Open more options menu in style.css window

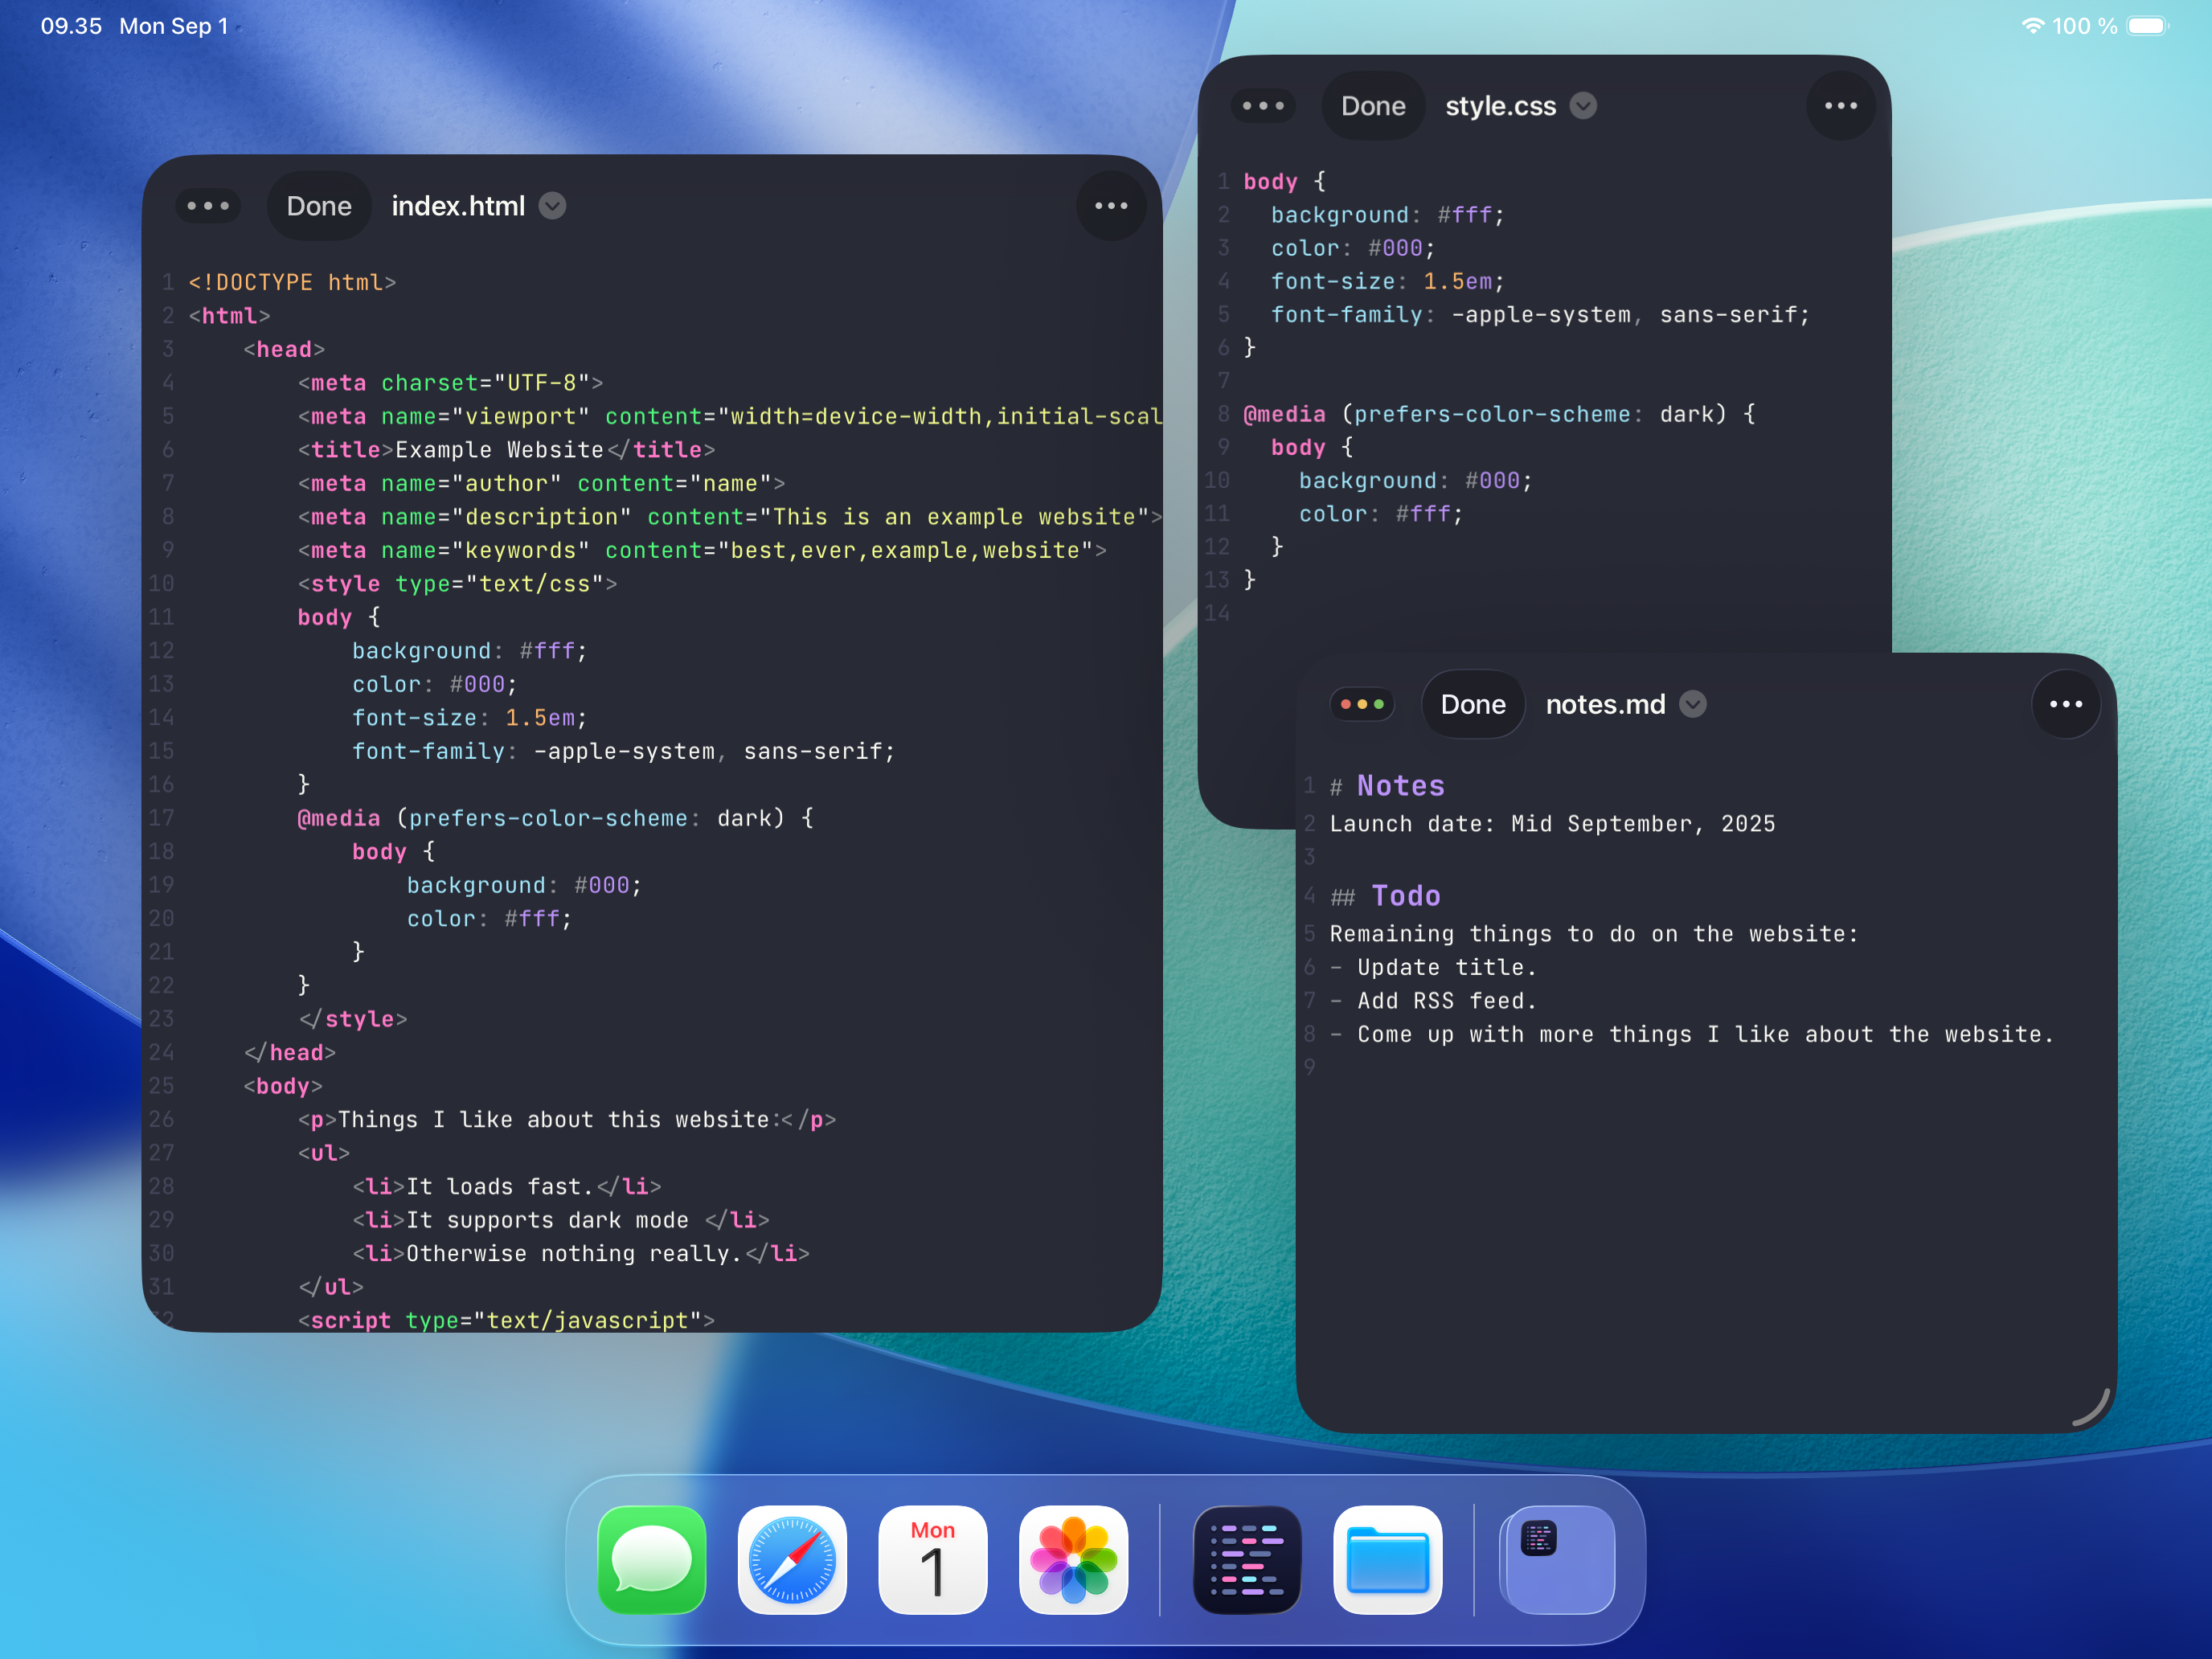(x=1840, y=106)
